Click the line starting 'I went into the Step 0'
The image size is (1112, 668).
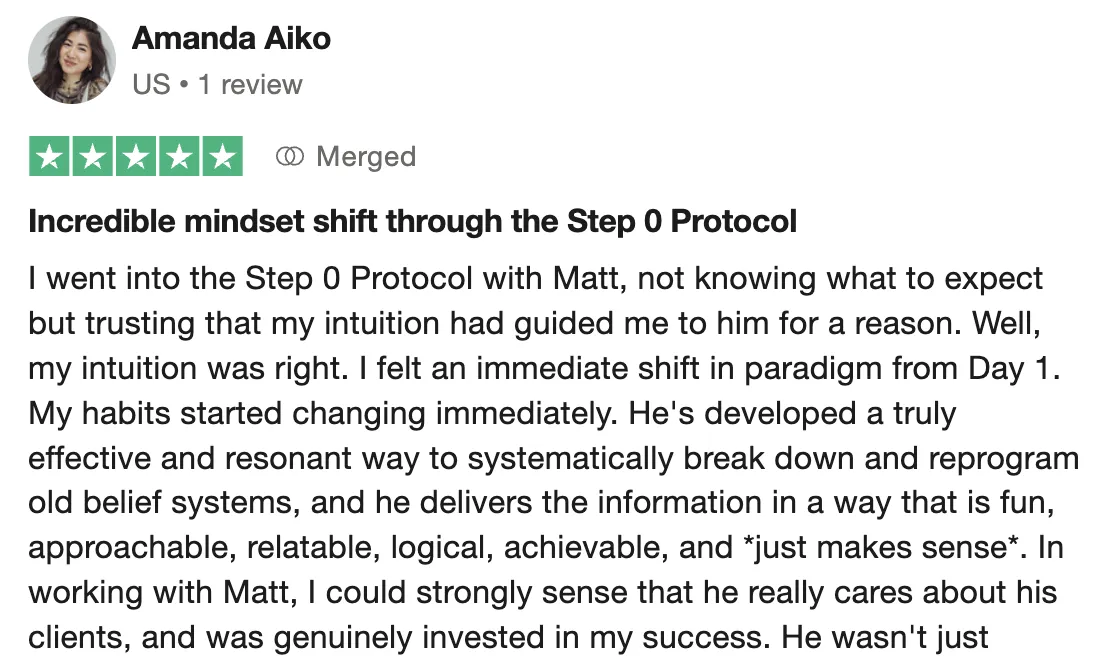click(535, 279)
